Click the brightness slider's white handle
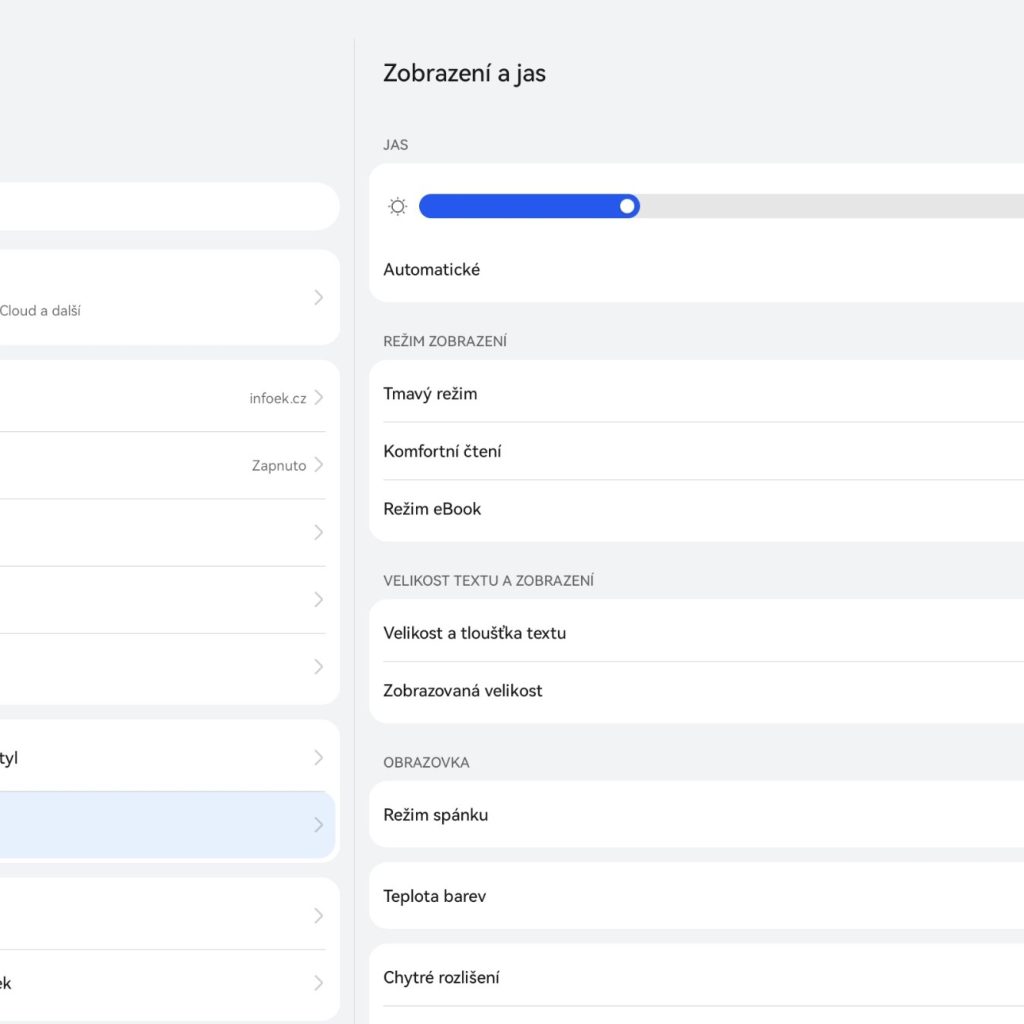Screen dimensions: 1024x1024 click(627, 206)
